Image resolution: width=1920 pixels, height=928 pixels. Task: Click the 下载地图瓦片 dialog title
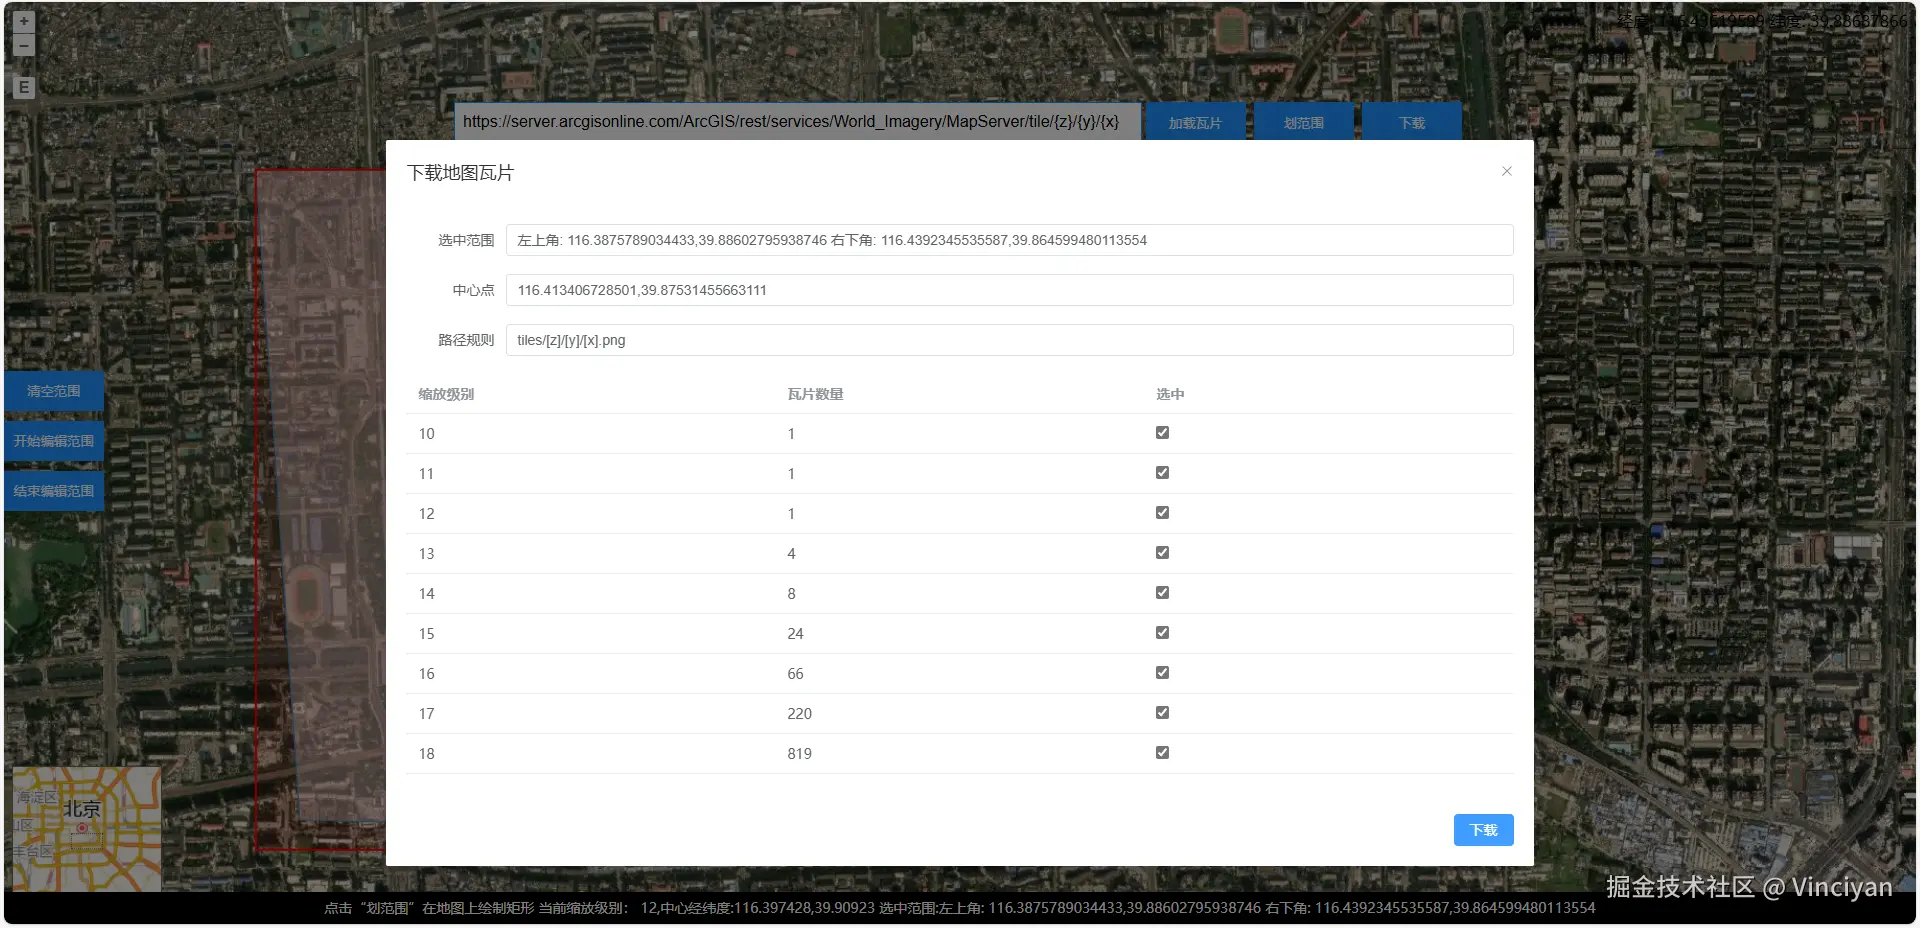pos(460,173)
